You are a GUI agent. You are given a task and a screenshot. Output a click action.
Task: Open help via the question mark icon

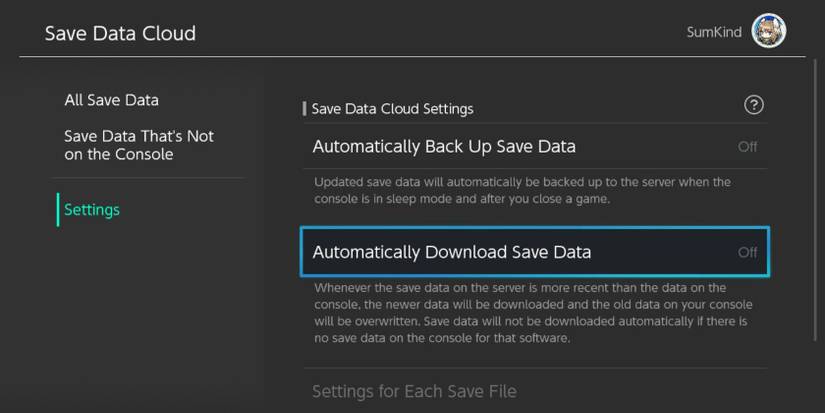tap(754, 105)
